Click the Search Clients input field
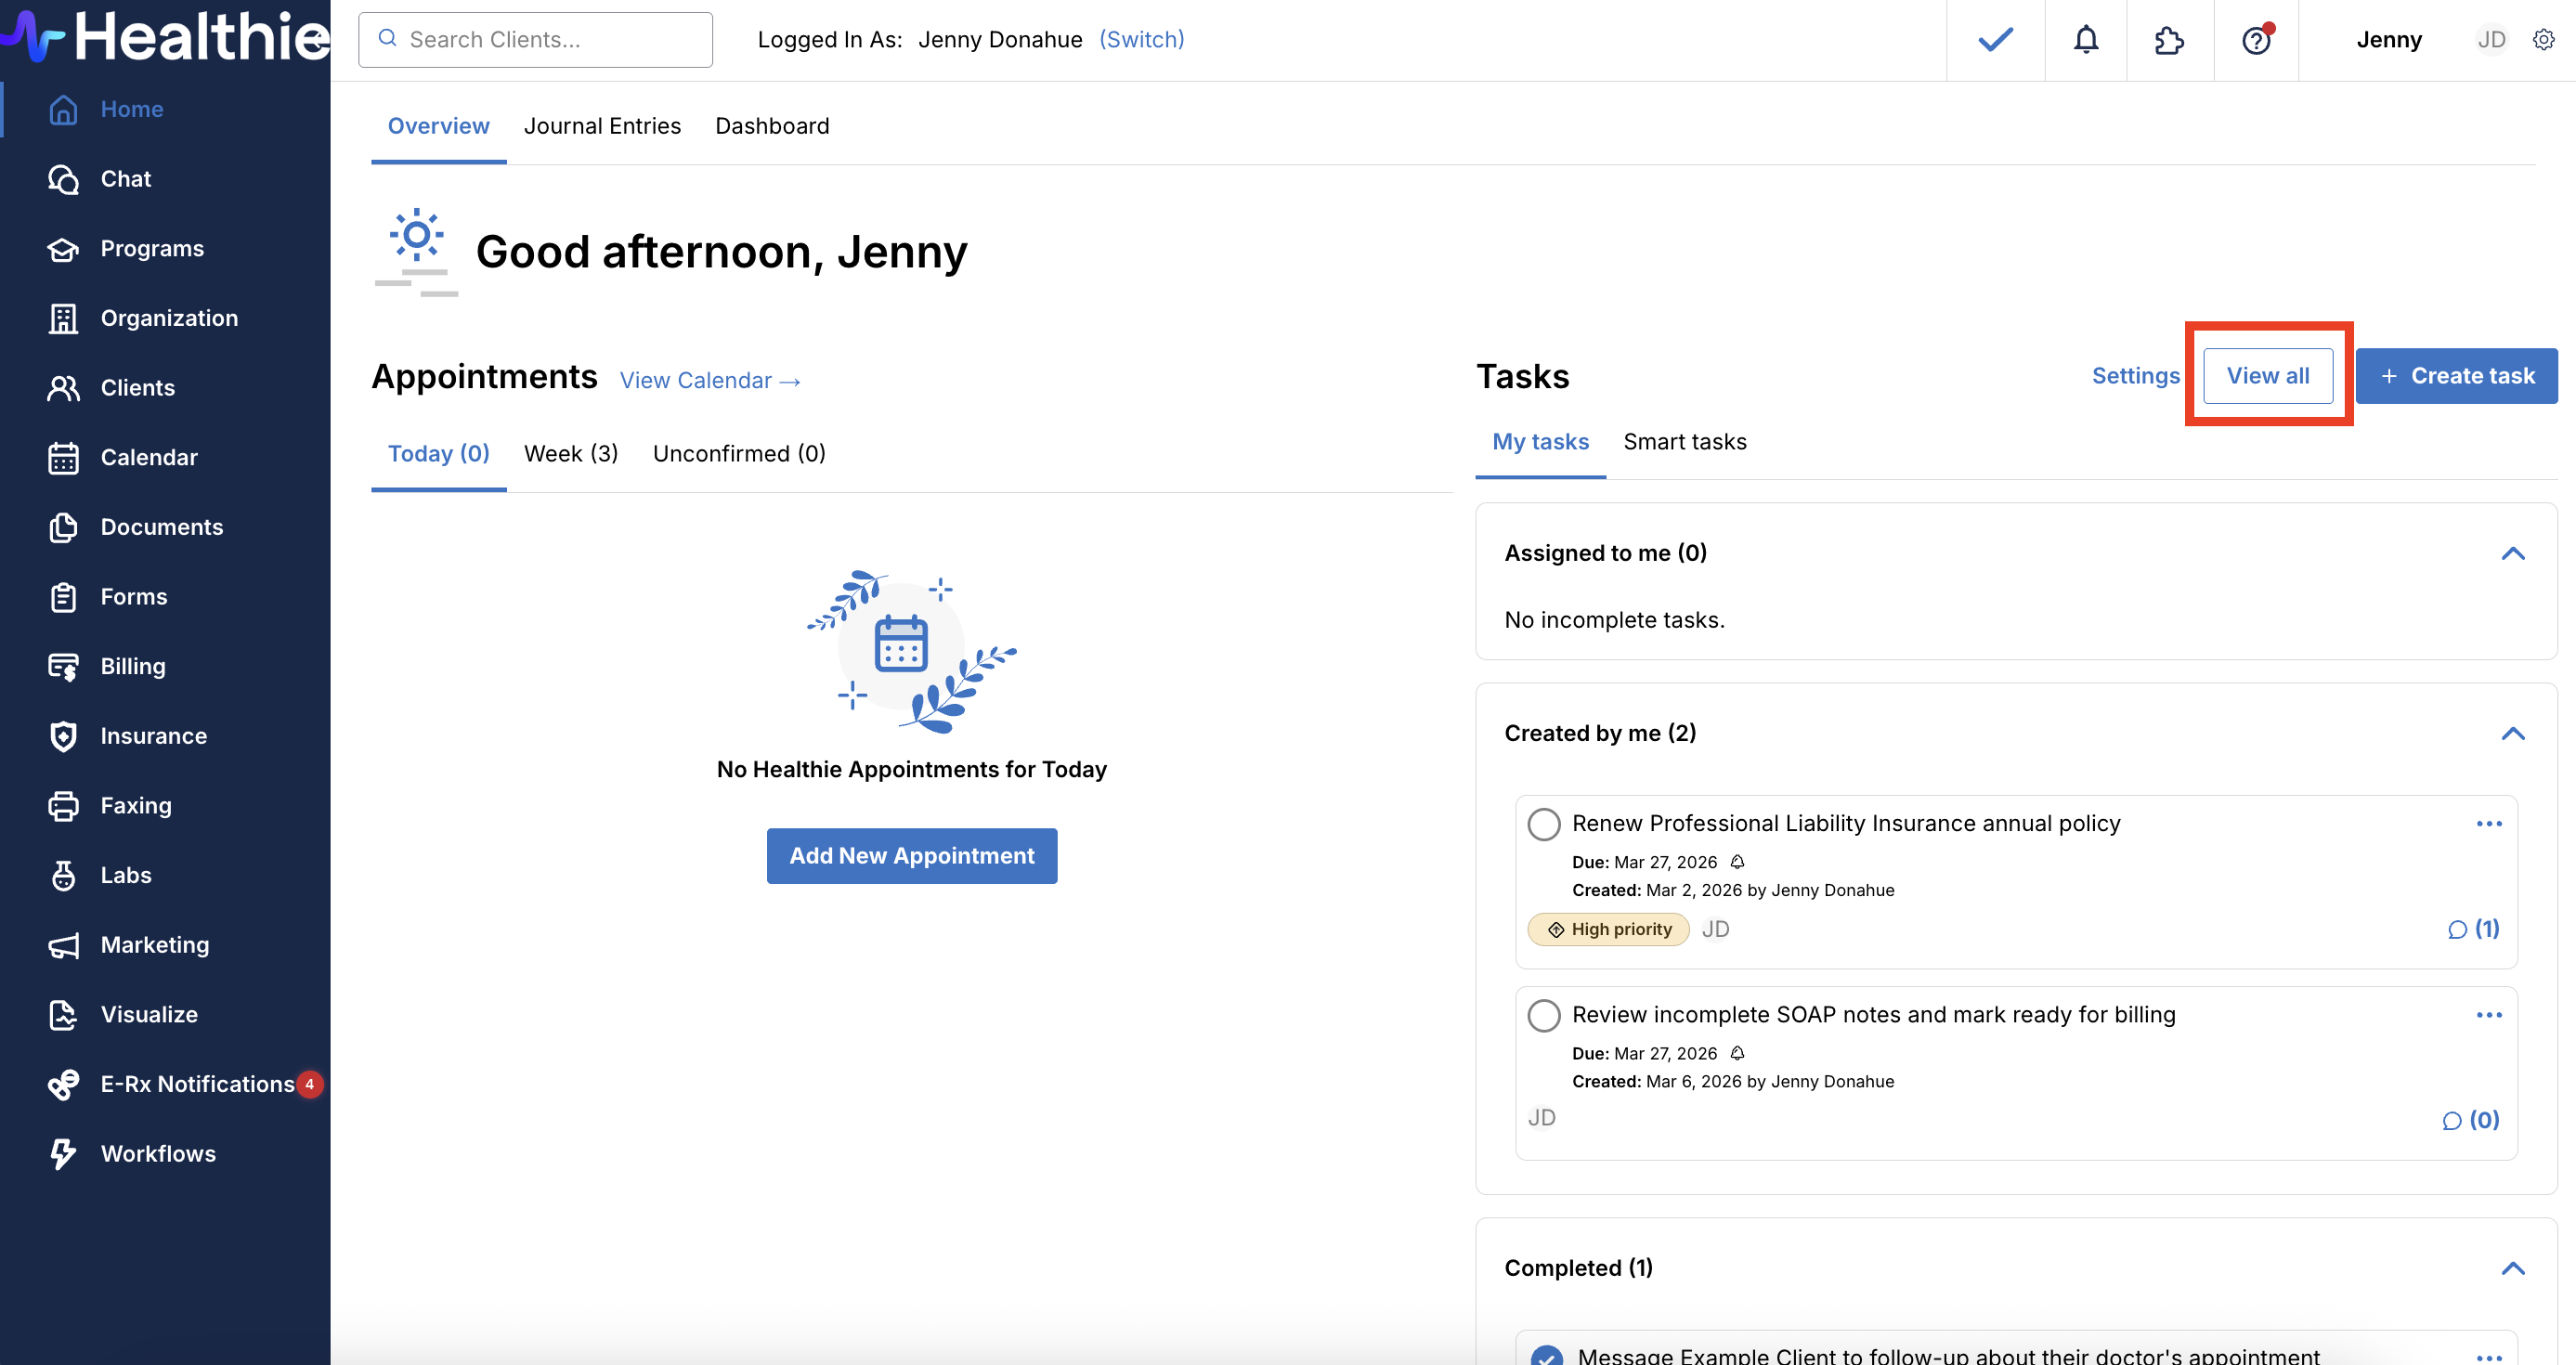This screenshot has width=2576, height=1365. click(x=545, y=40)
